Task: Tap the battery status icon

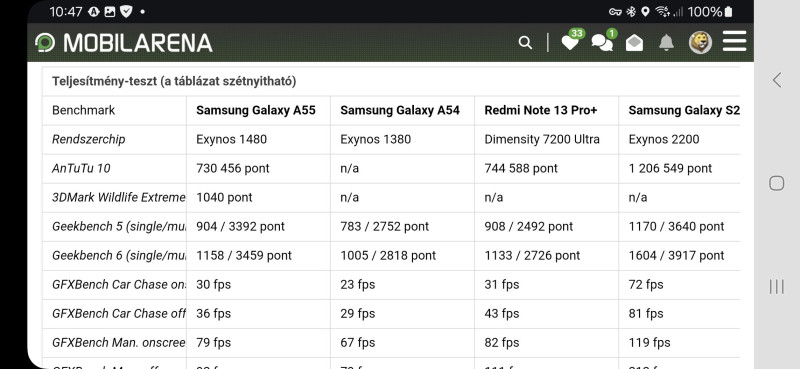Action: tap(728, 12)
